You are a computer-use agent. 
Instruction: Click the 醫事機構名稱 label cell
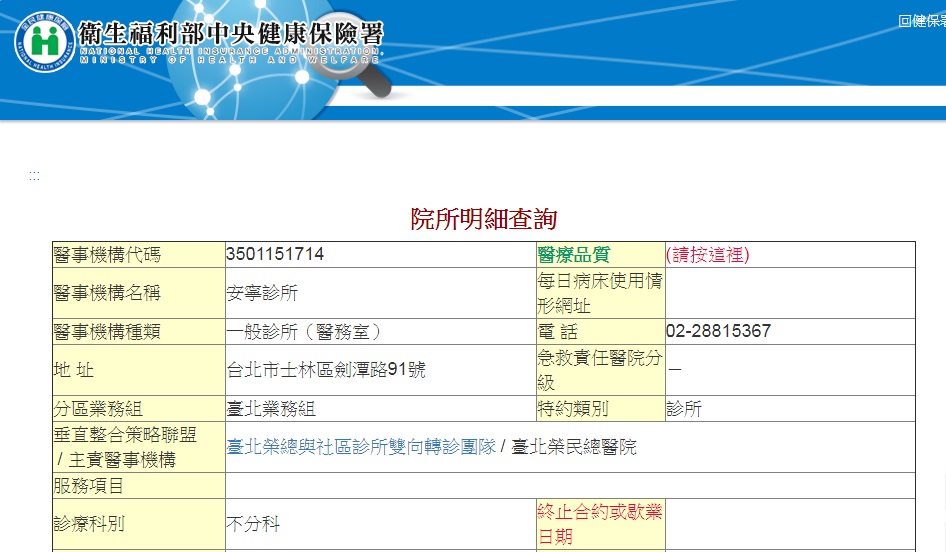click(139, 293)
